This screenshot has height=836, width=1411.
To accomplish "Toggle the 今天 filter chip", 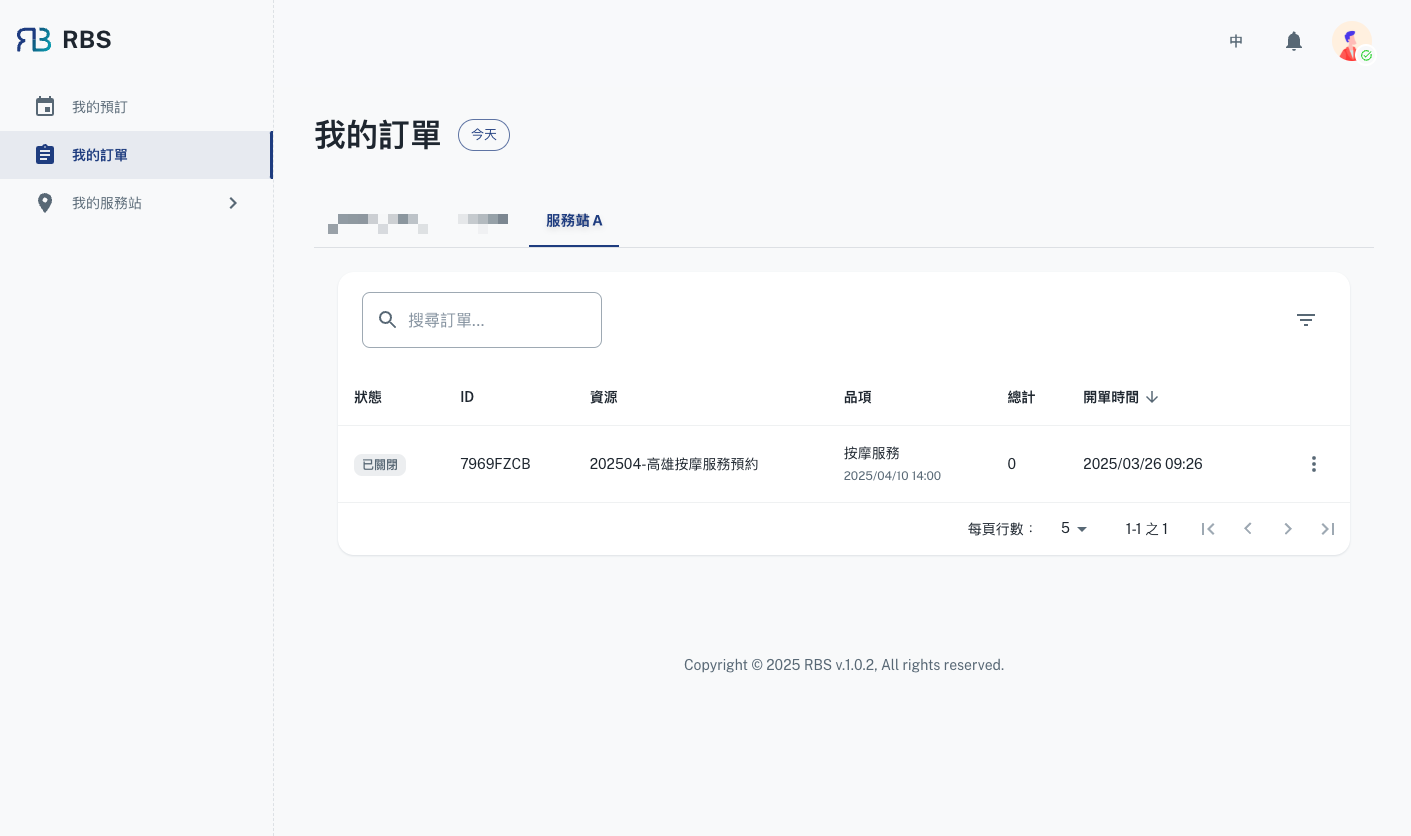I will tap(484, 135).
